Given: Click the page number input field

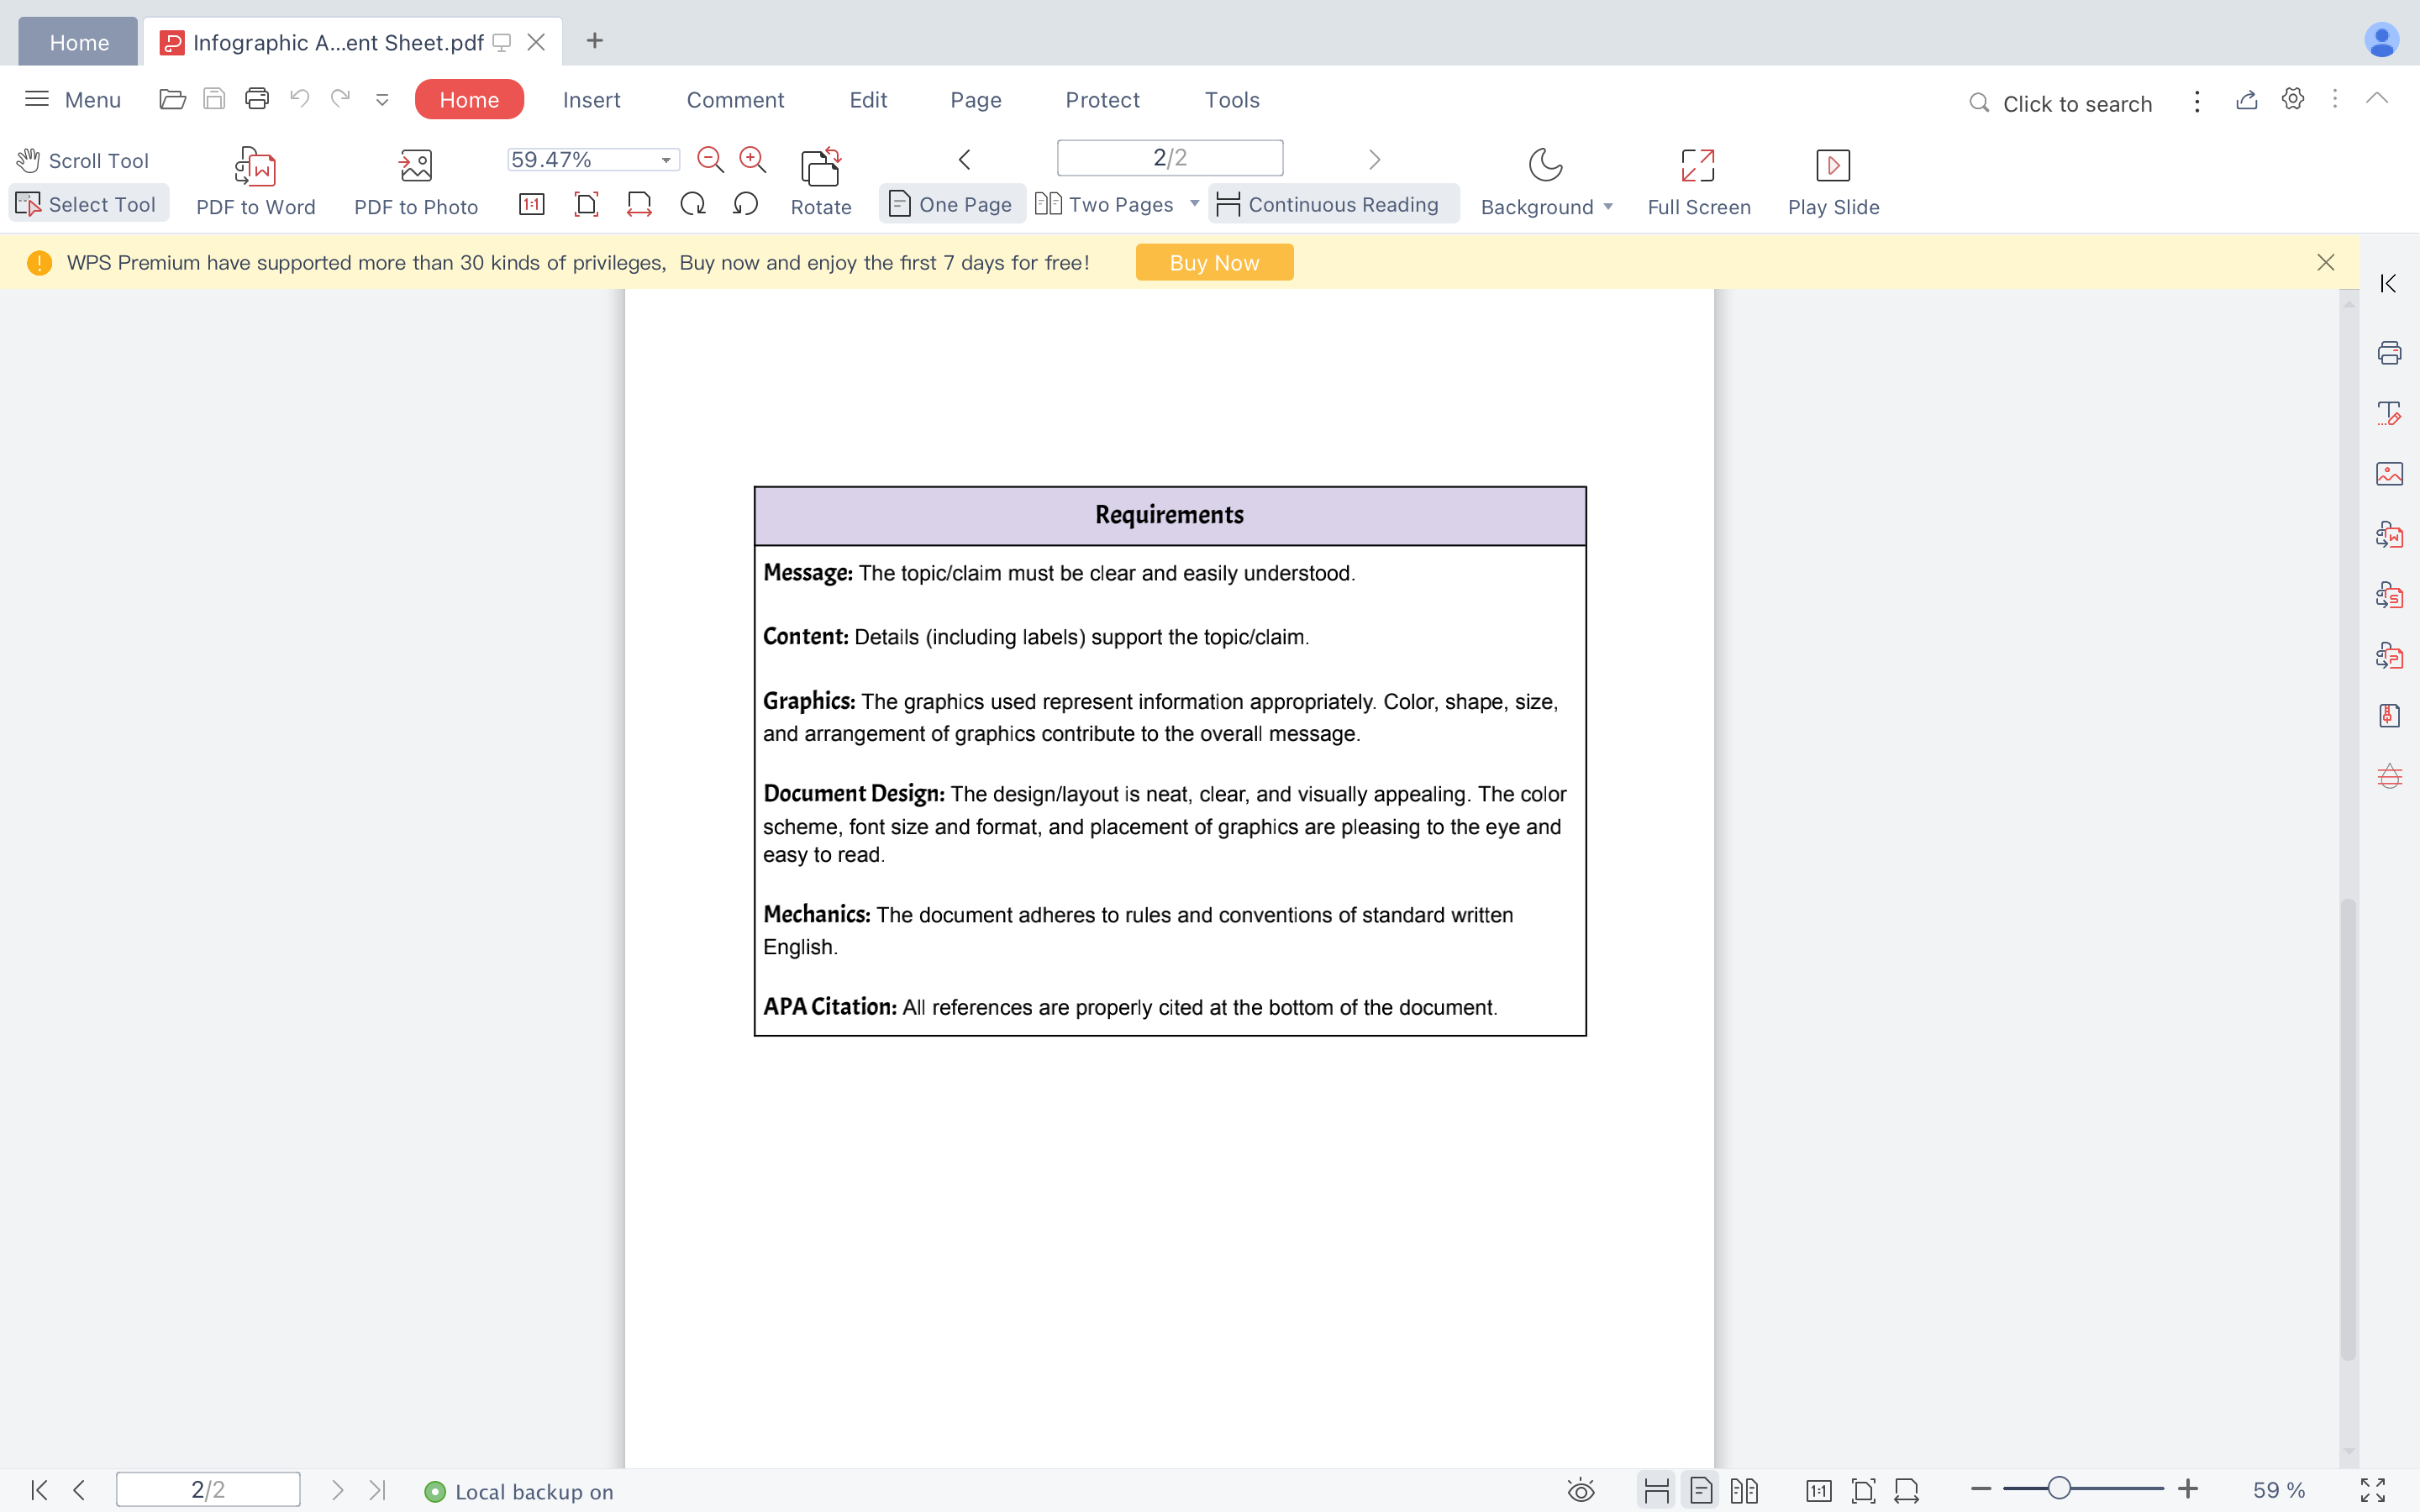Looking at the screenshot, I should pyautogui.click(x=1168, y=157).
